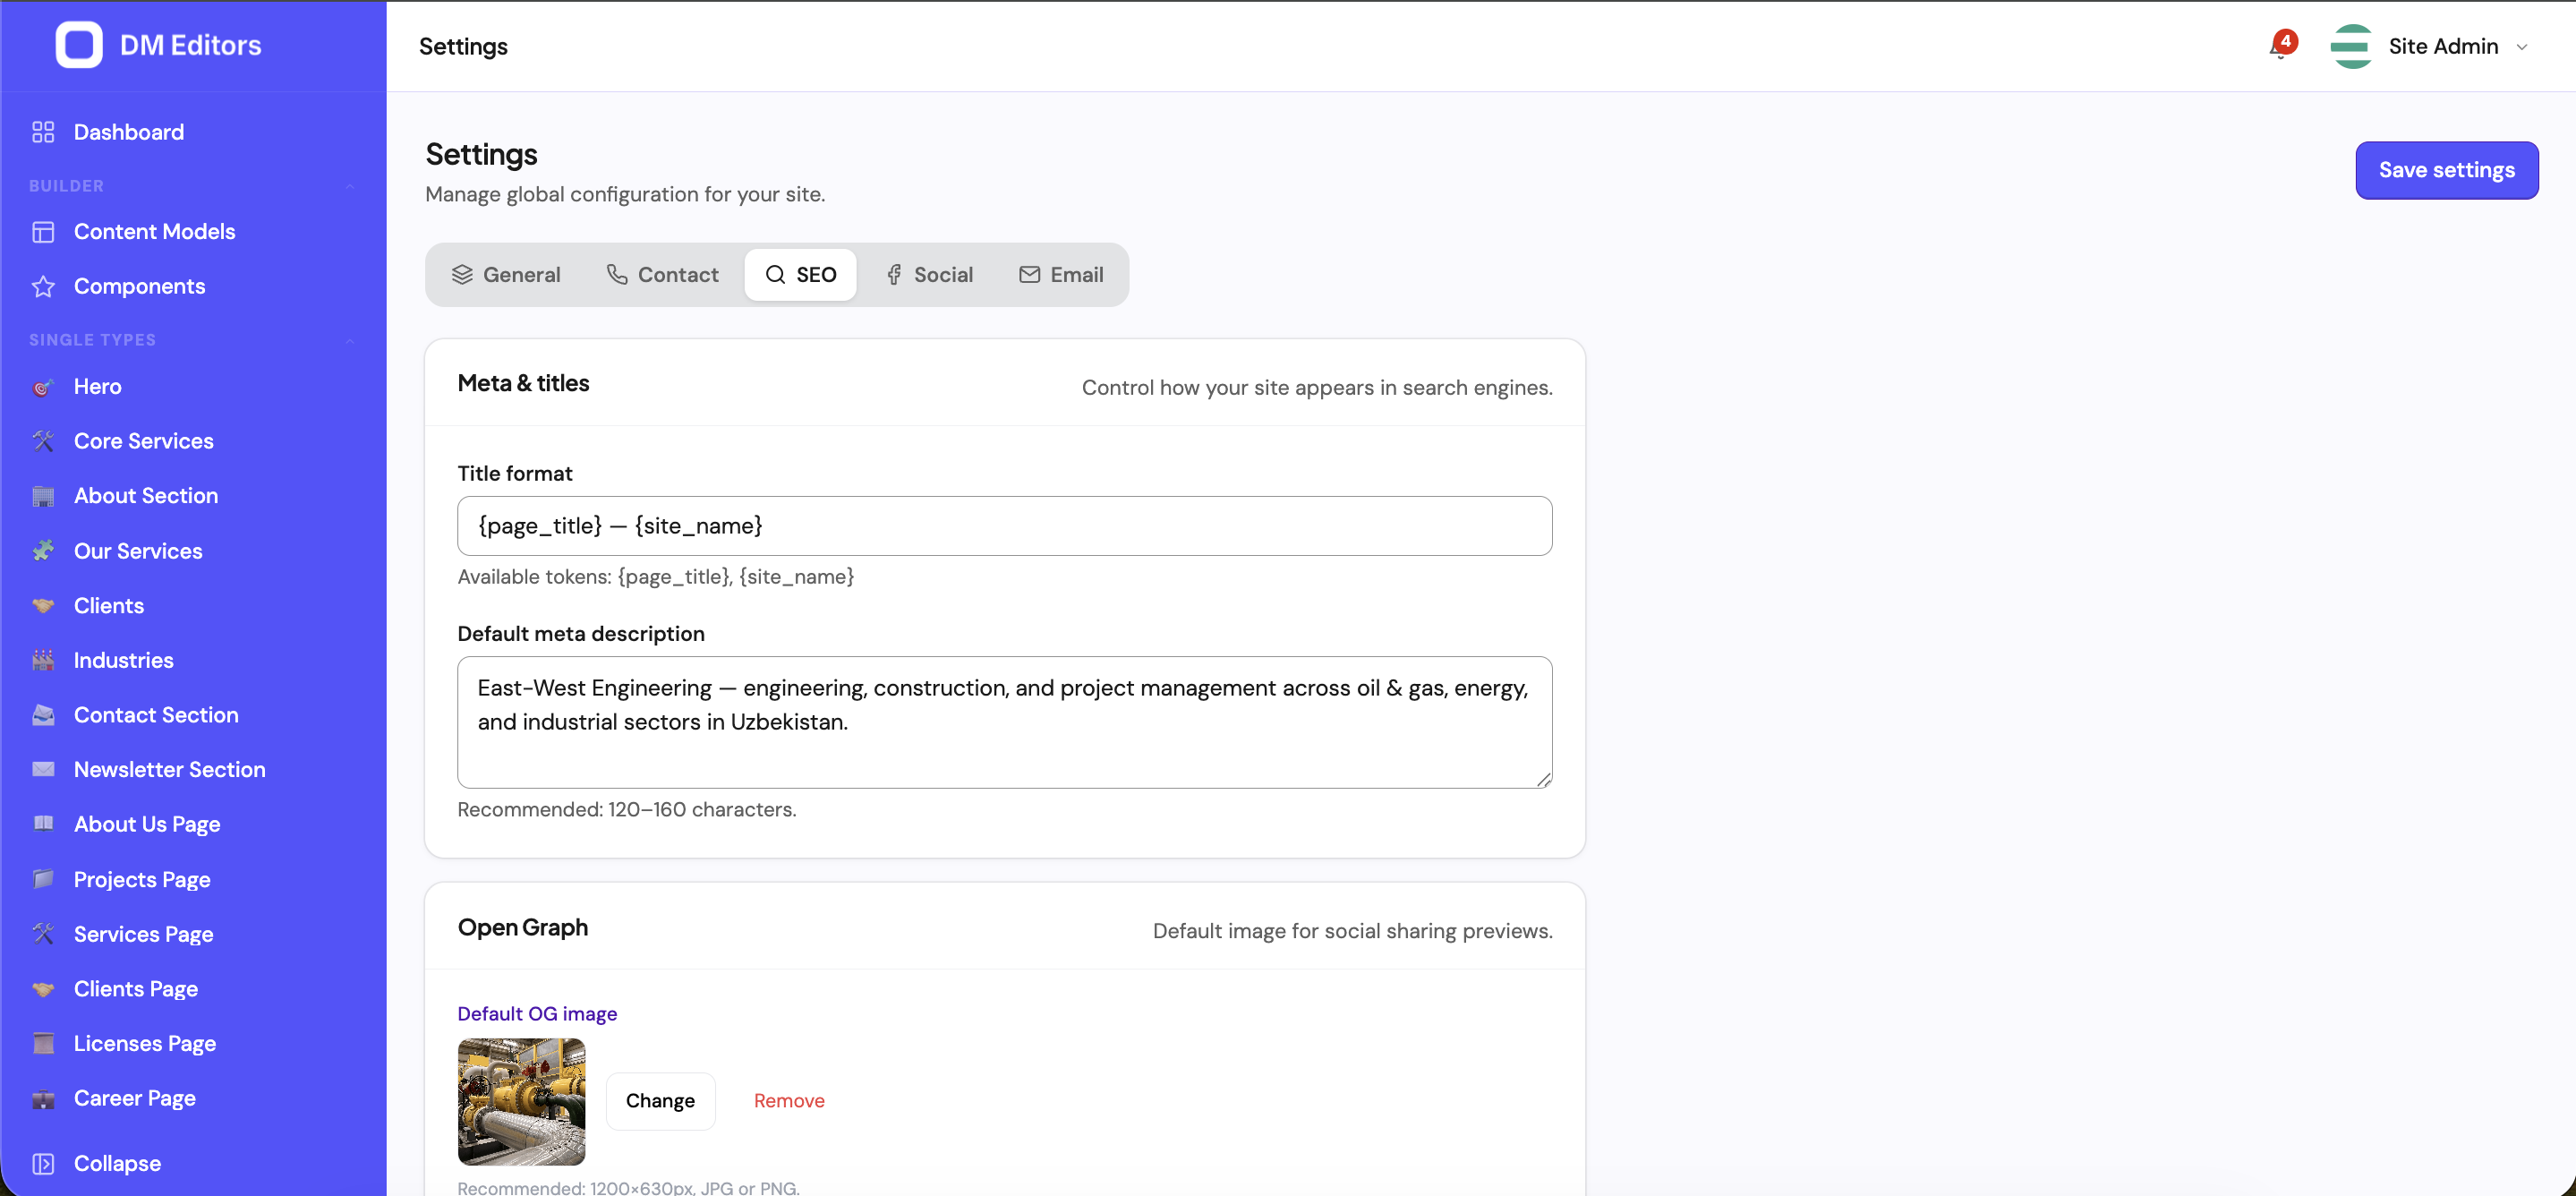Click the Collapse sidebar panel icon
The image size is (2576, 1196).
(43, 1164)
